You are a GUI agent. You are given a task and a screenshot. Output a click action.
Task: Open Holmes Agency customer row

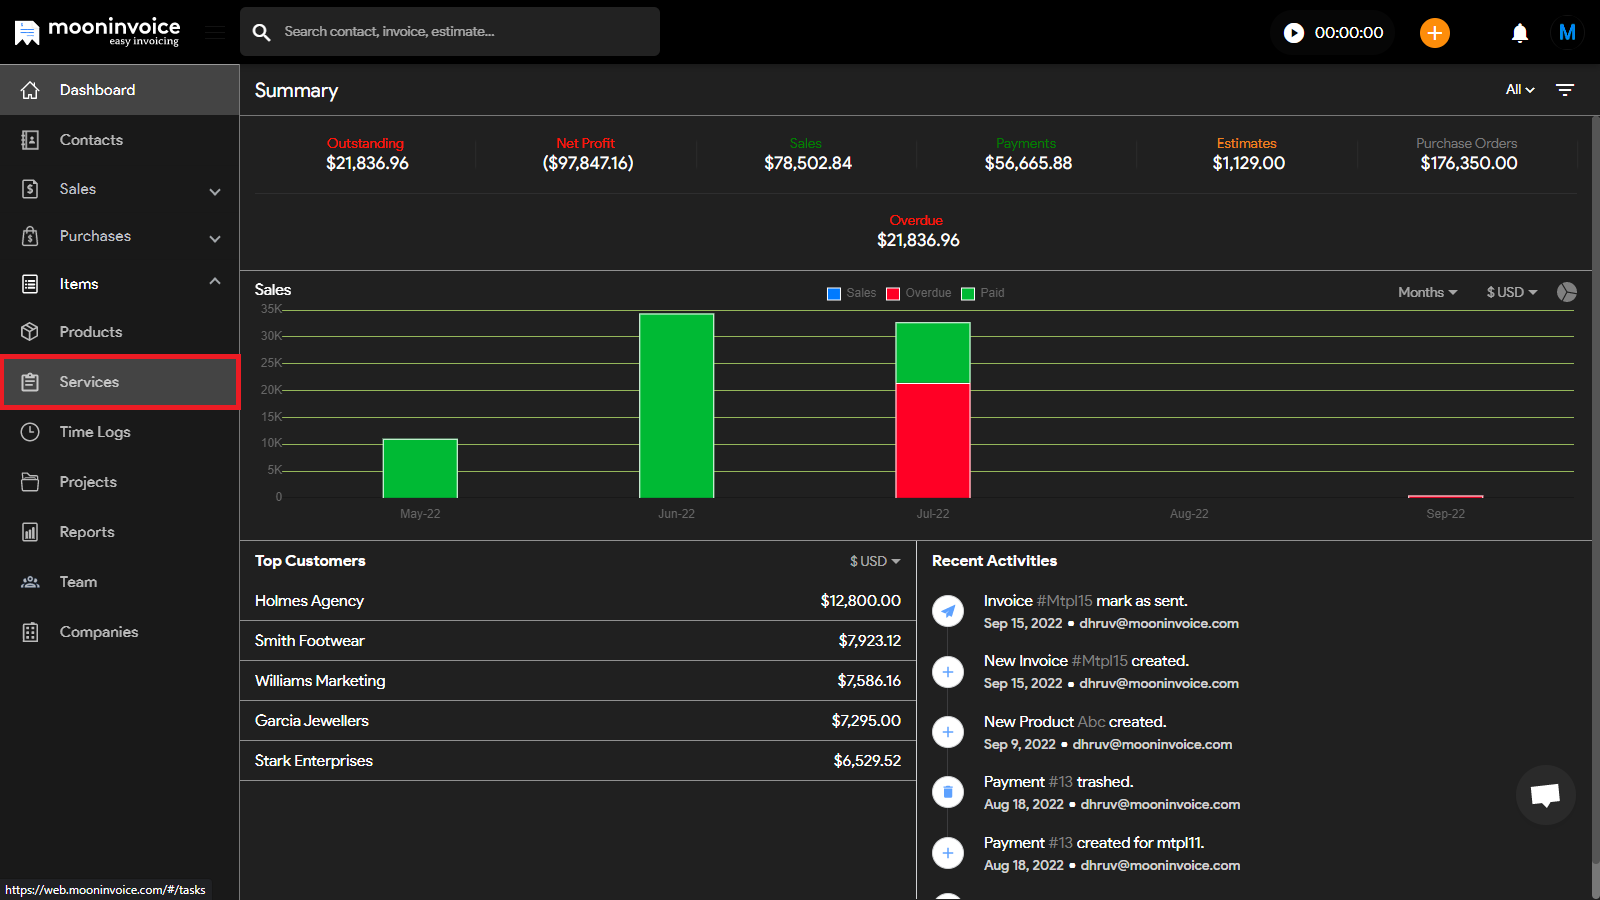578,601
